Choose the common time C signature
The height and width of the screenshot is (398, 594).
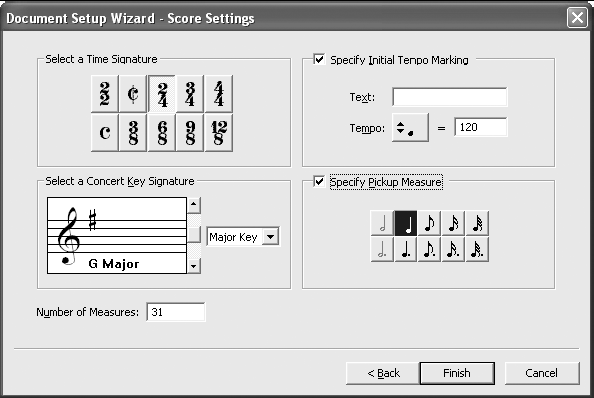pos(105,133)
